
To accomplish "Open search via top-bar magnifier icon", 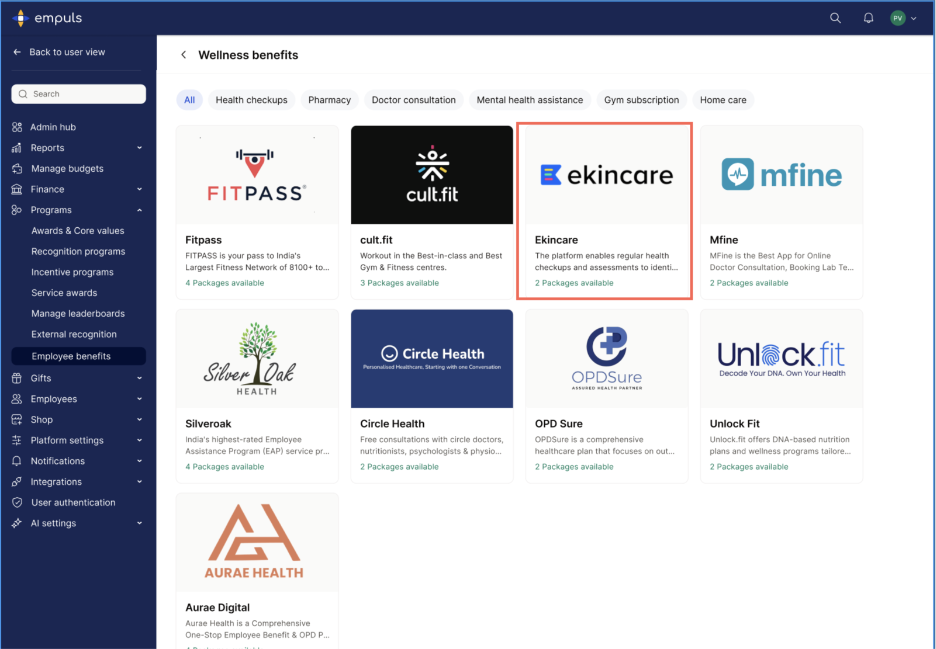I will [x=835, y=18].
